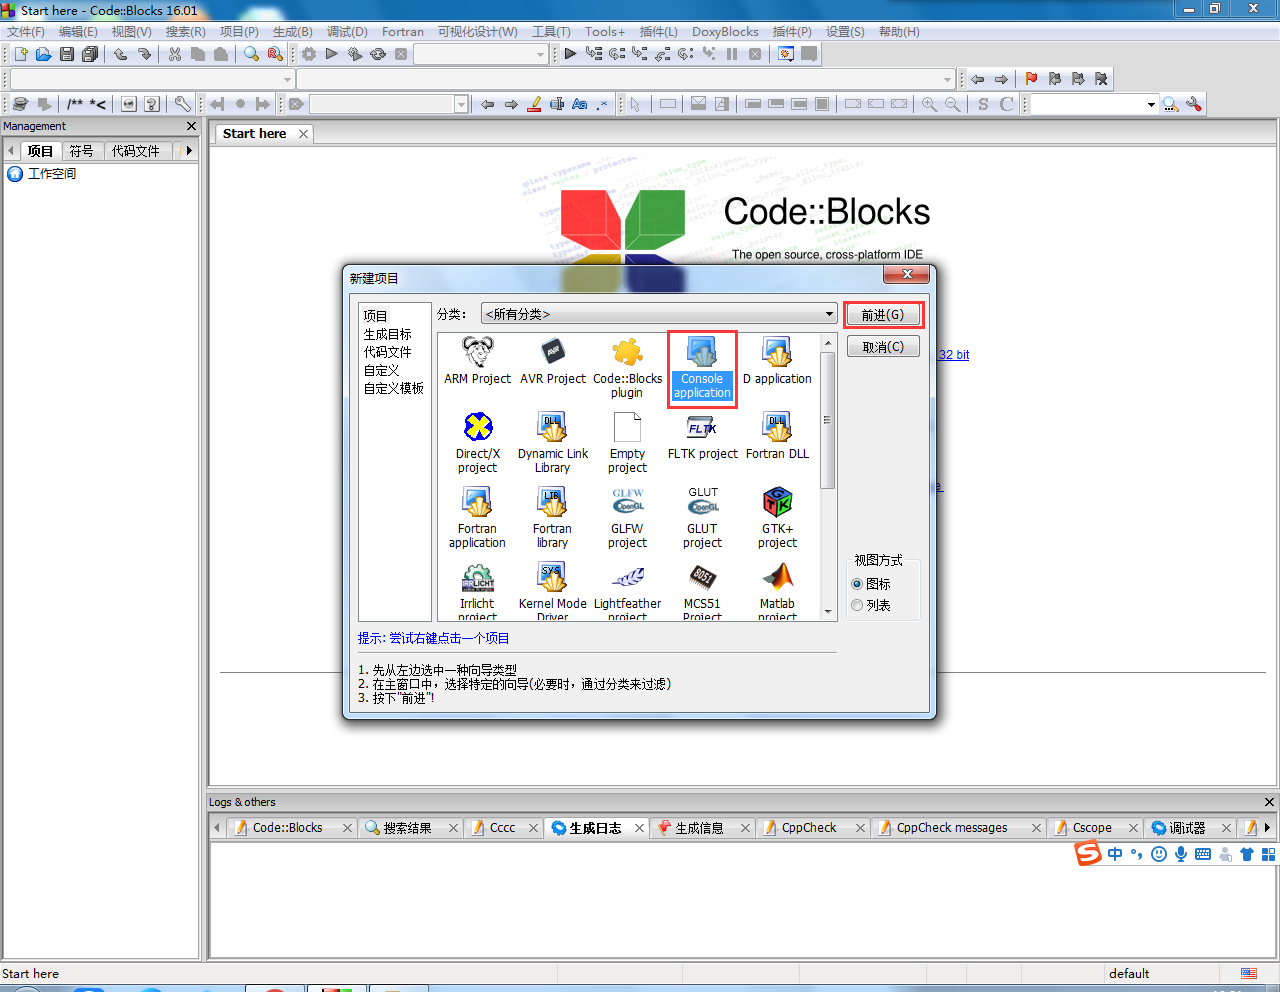The height and width of the screenshot is (992, 1280).
Task: Select the GTK+ project template
Action: tap(777, 518)
